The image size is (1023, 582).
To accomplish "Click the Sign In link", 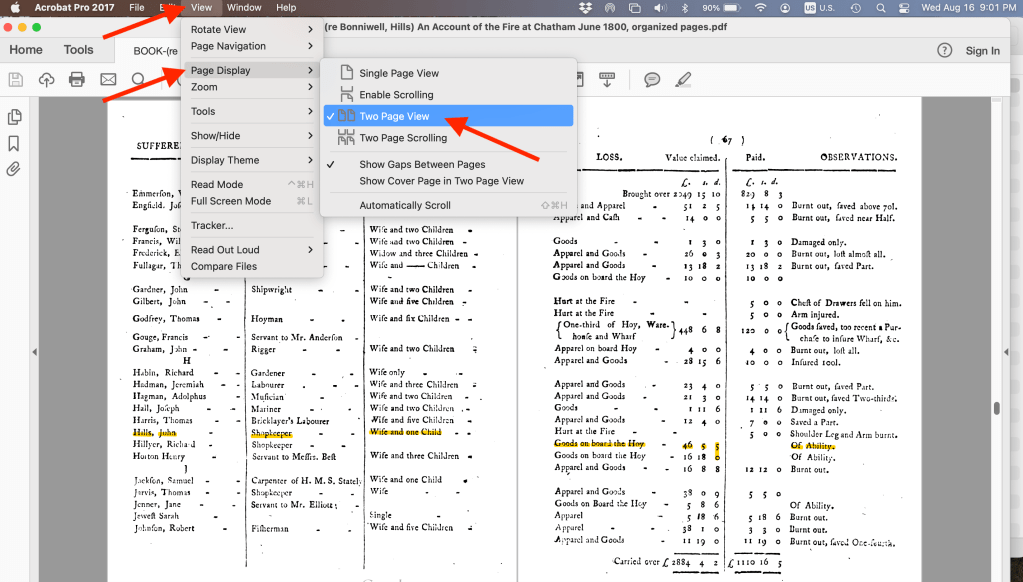I will tap(982, 51).
